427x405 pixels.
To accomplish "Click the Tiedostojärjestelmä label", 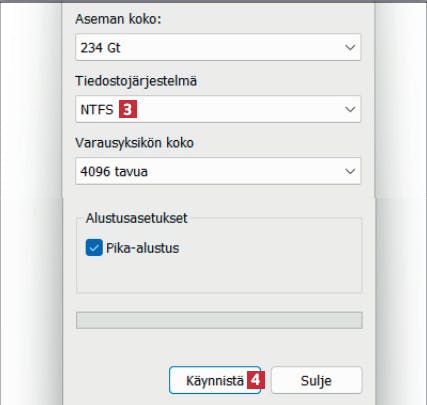I will click(136, 82).
